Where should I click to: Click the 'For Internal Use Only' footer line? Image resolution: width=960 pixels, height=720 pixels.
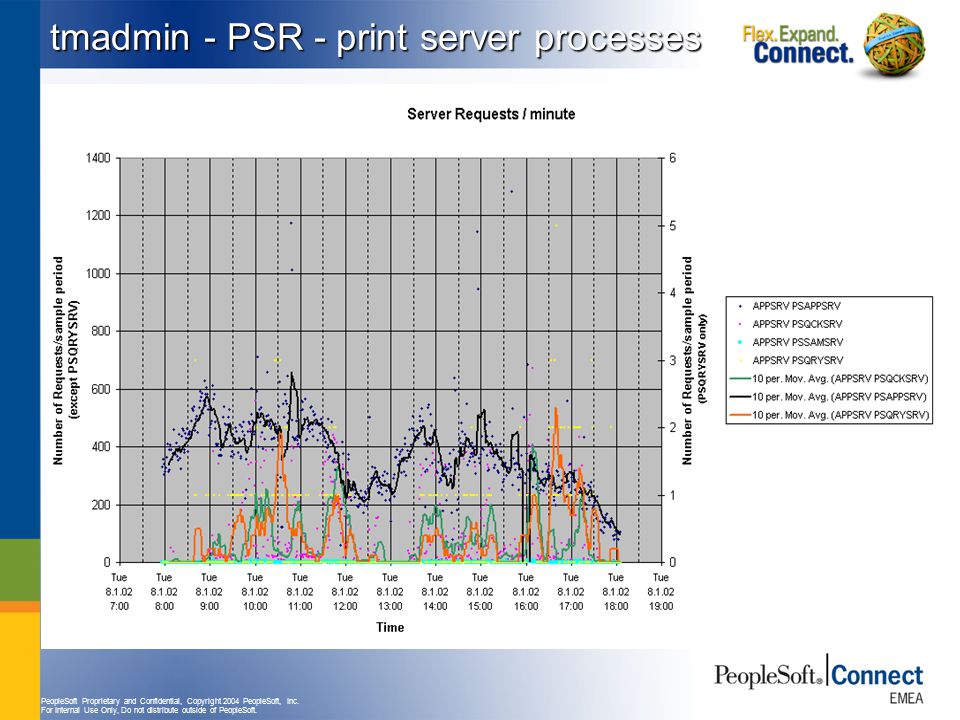click(x=149, y=710)
